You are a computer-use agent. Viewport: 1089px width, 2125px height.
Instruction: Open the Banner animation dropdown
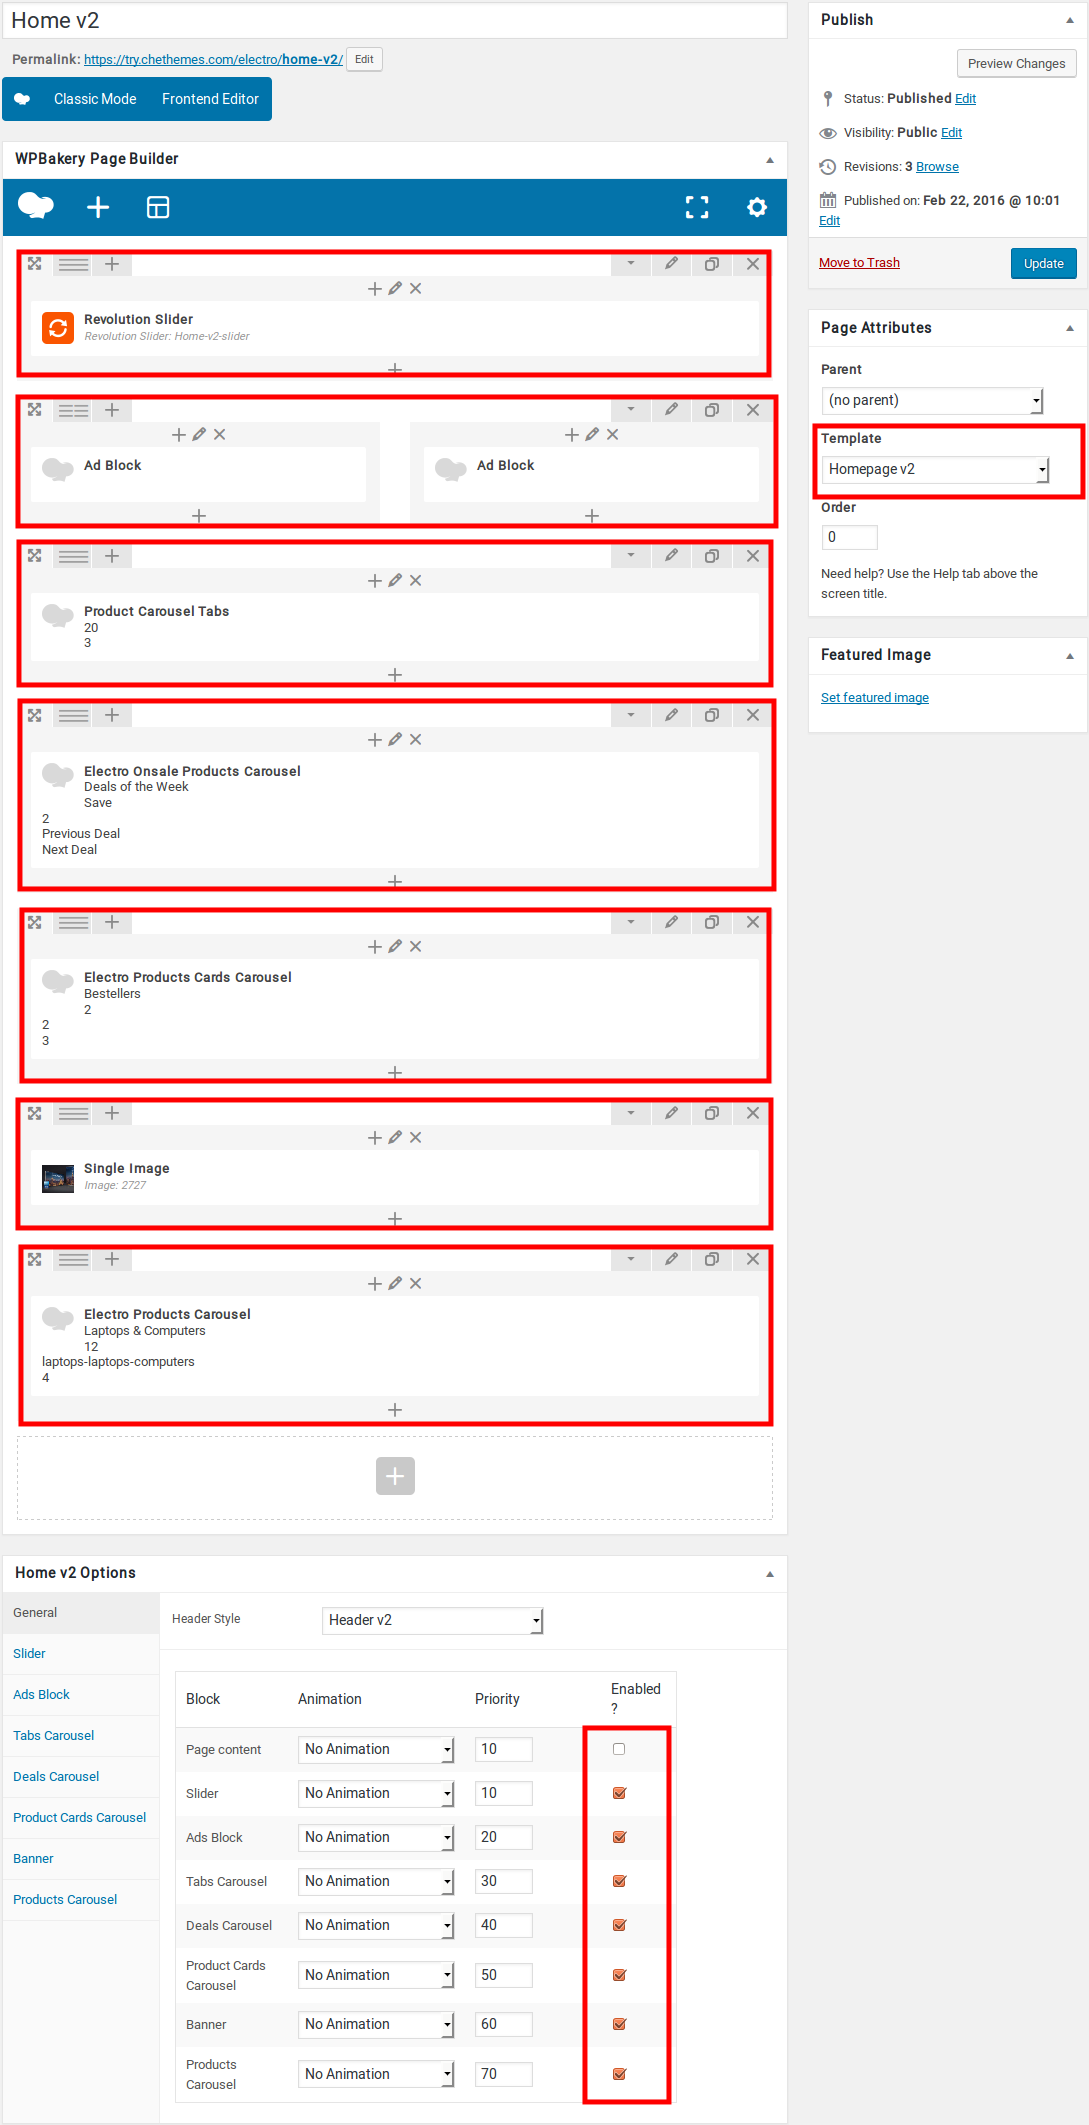[x=376, y=2024]
